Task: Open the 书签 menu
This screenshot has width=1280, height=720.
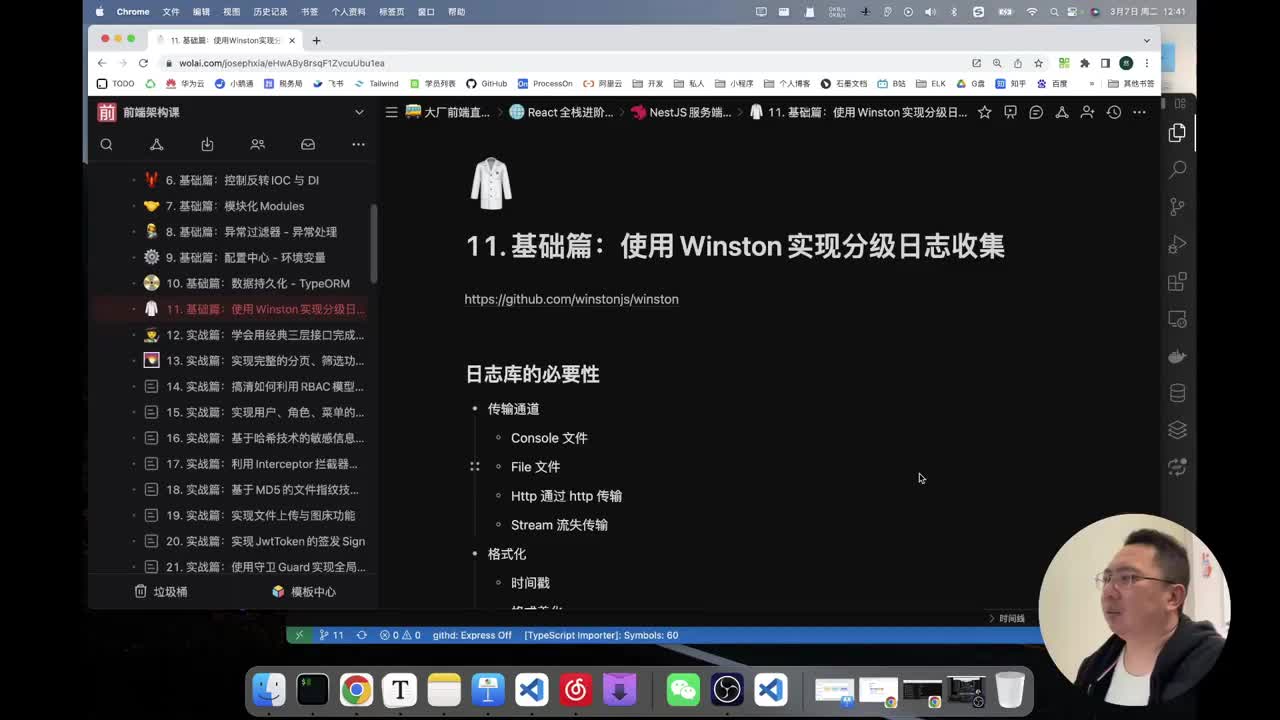Action: coord(310,12)
